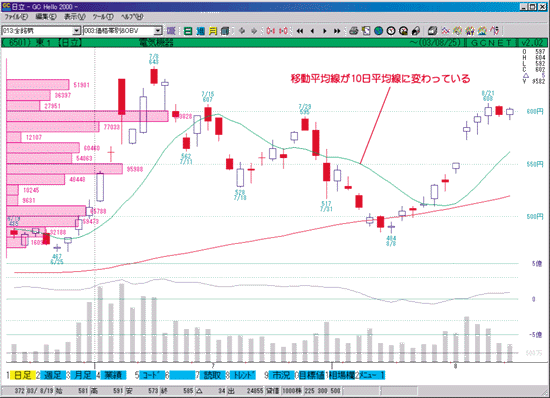The image size is (550, 398).
Task: Click the トレンド function button
Action: point(243,375)
